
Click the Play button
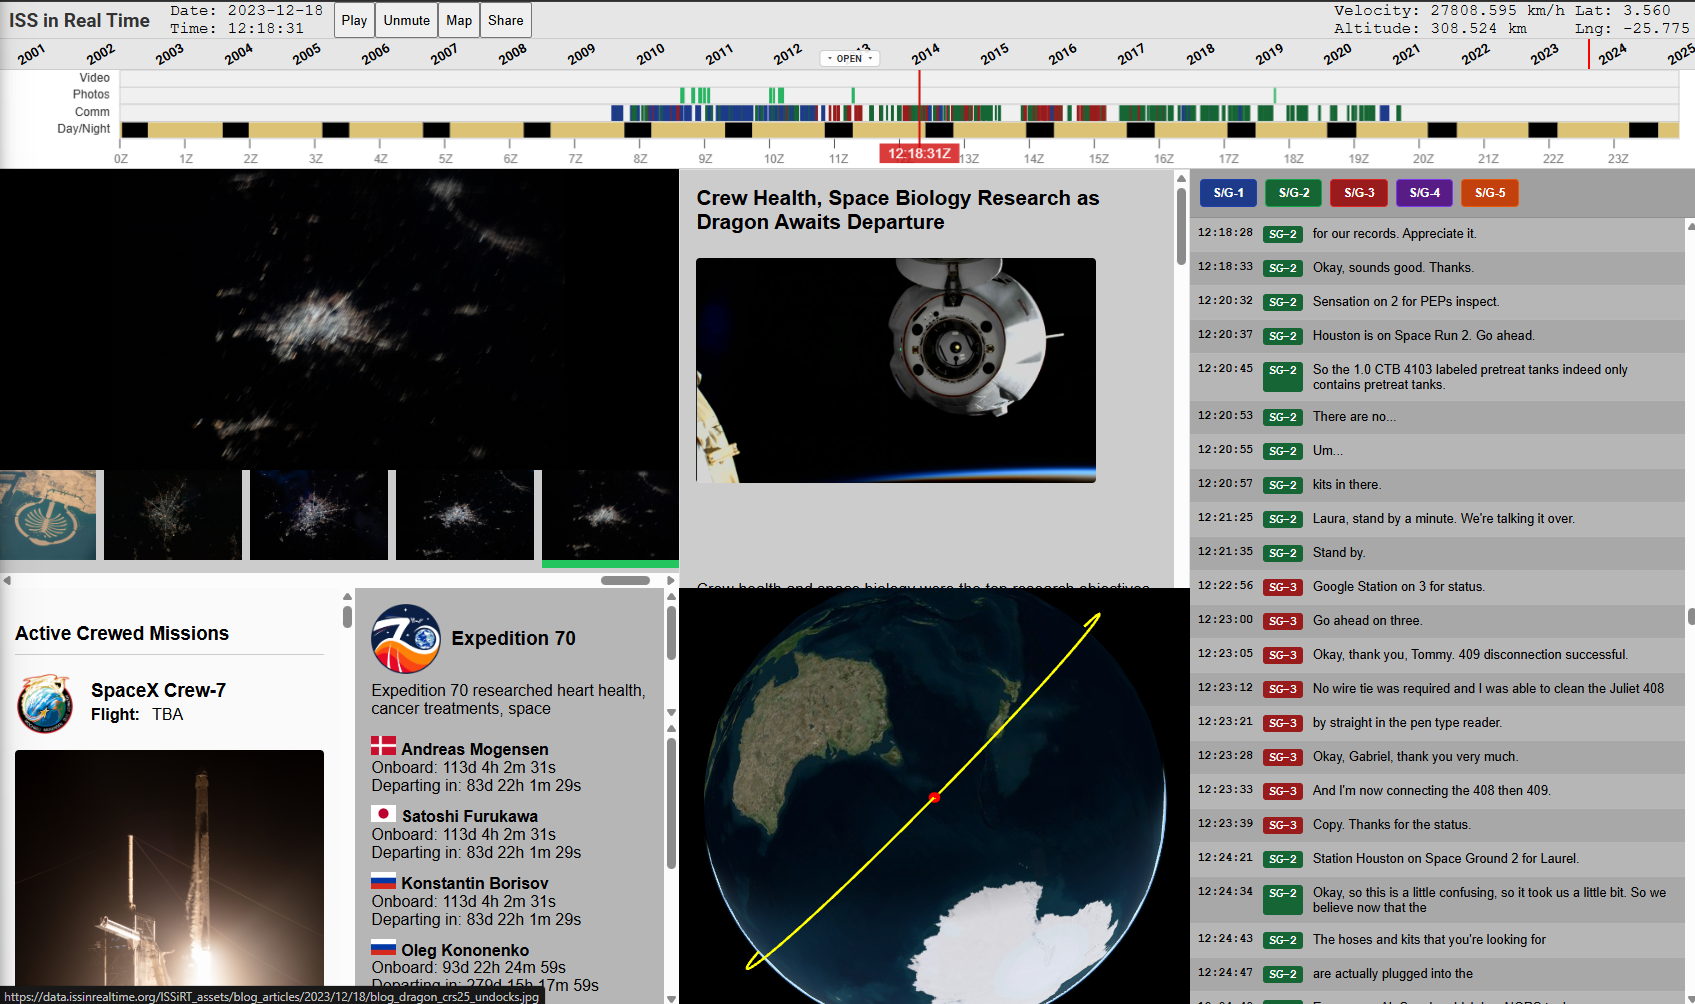pyautogui.click(x=354, y=20)
